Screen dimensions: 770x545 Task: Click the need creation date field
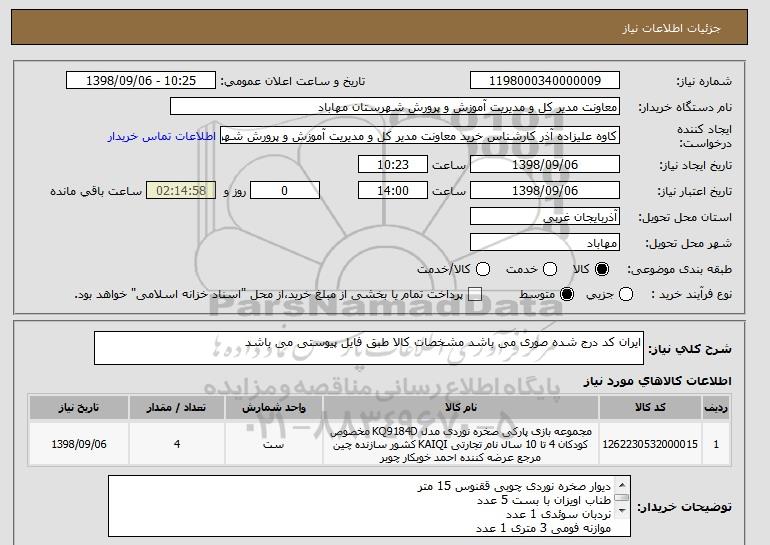[x=545, y=164]
